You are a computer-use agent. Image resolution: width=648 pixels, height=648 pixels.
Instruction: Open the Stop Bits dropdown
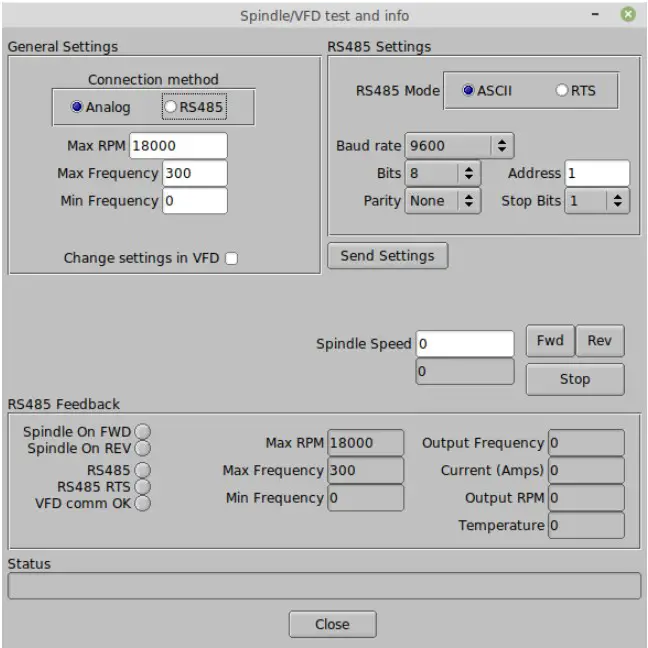click(597, 201)
